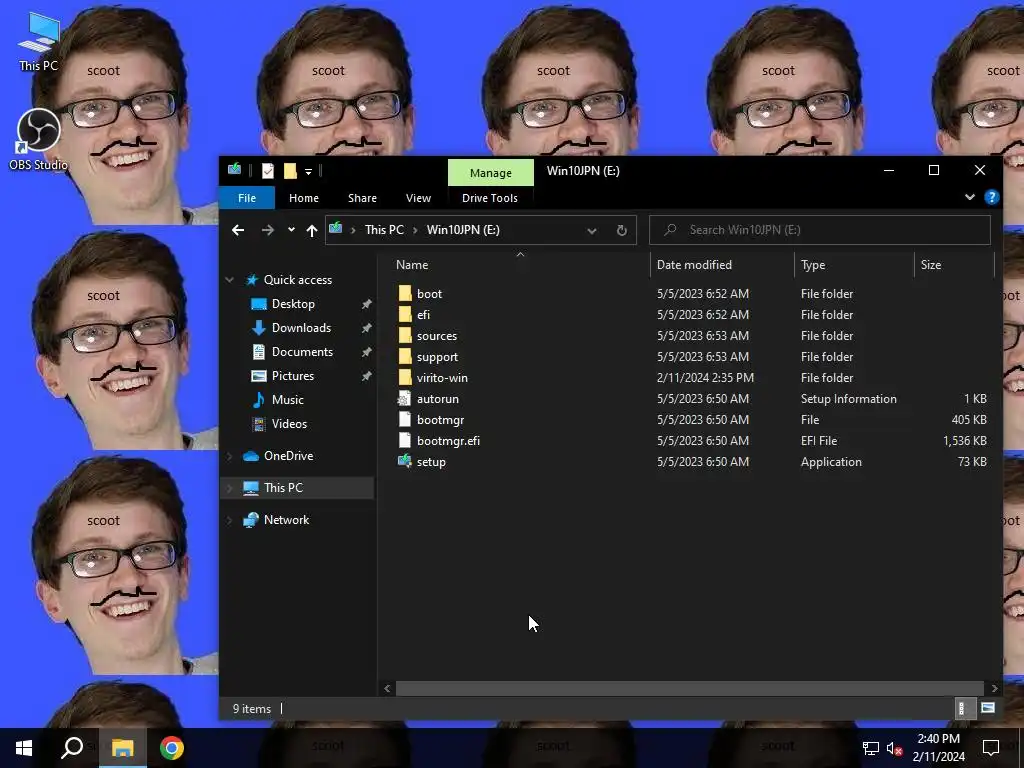Expand the This PC tree node
This screenshot has width=1024, height=768.
(x=229, y=488)
